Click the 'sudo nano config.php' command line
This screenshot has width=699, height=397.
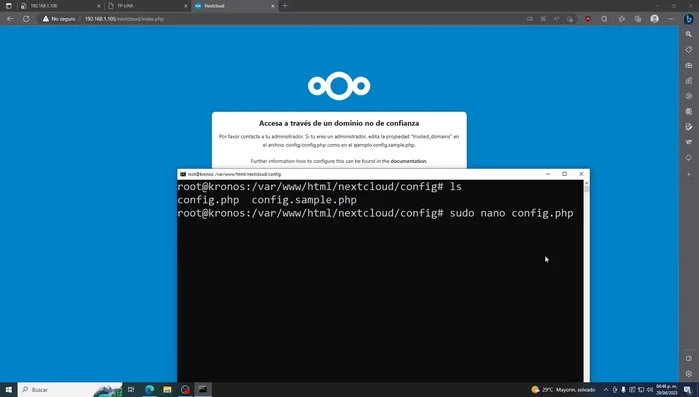(x=511, y=213)
